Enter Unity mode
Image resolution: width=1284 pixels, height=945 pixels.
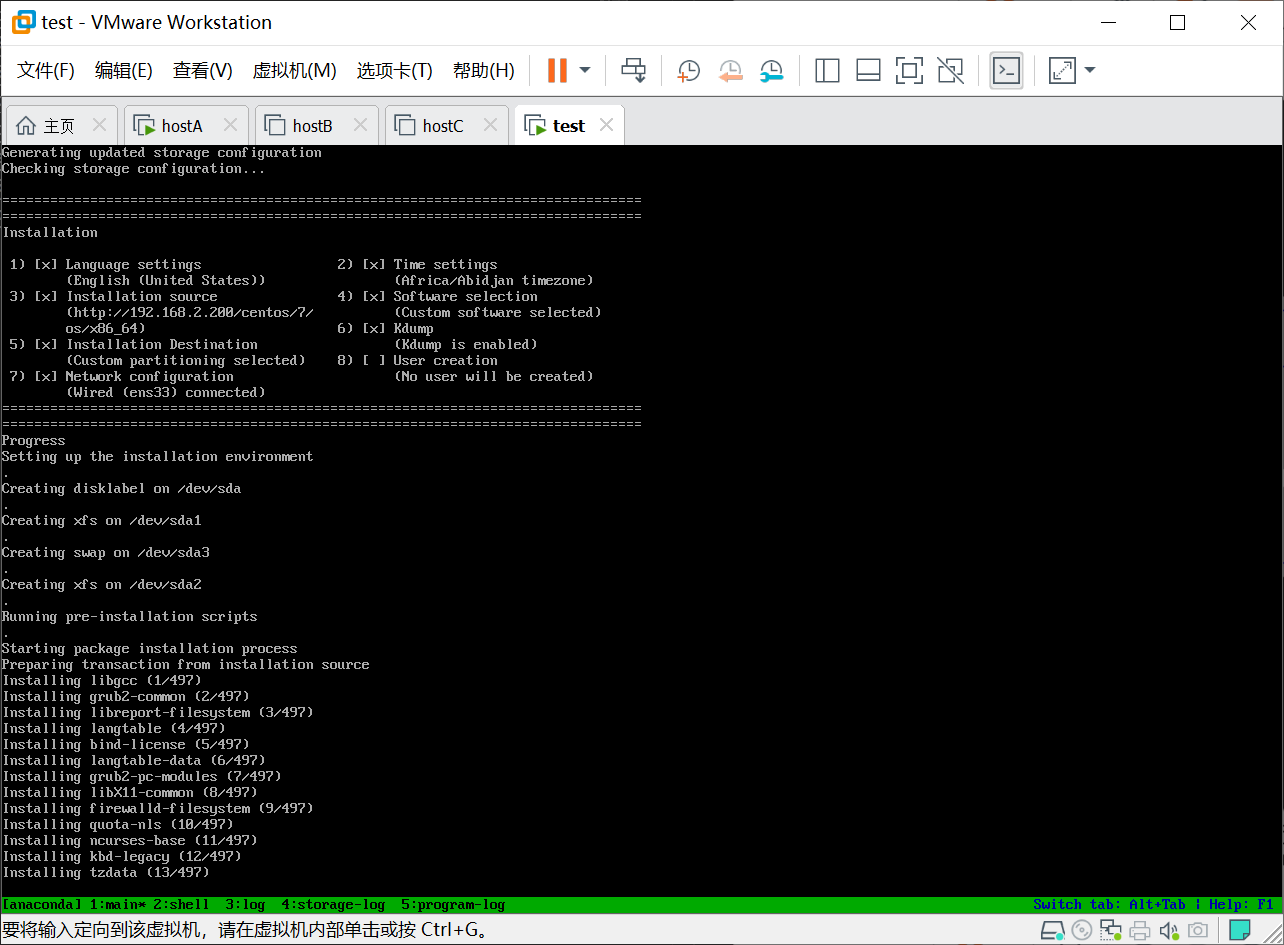click(950, 70)
